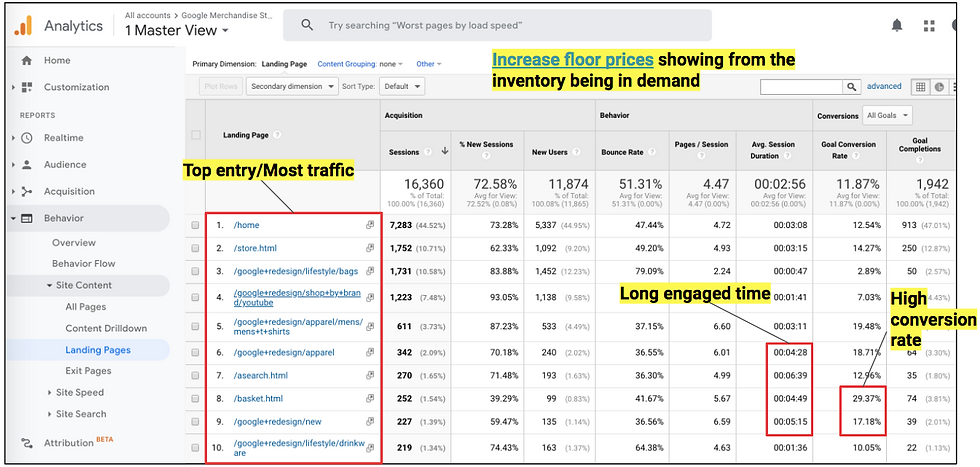Sort by Goal Conversion Rate column header

tap(848, 150)
